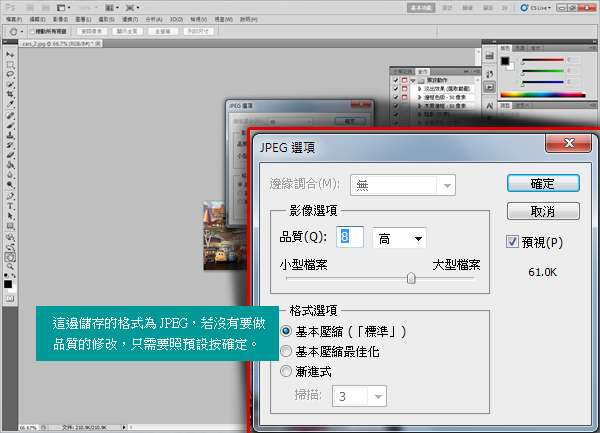
Task: Toggle Quick Mask mode at toolbox bottom
Action: click(x=10, y=299)
